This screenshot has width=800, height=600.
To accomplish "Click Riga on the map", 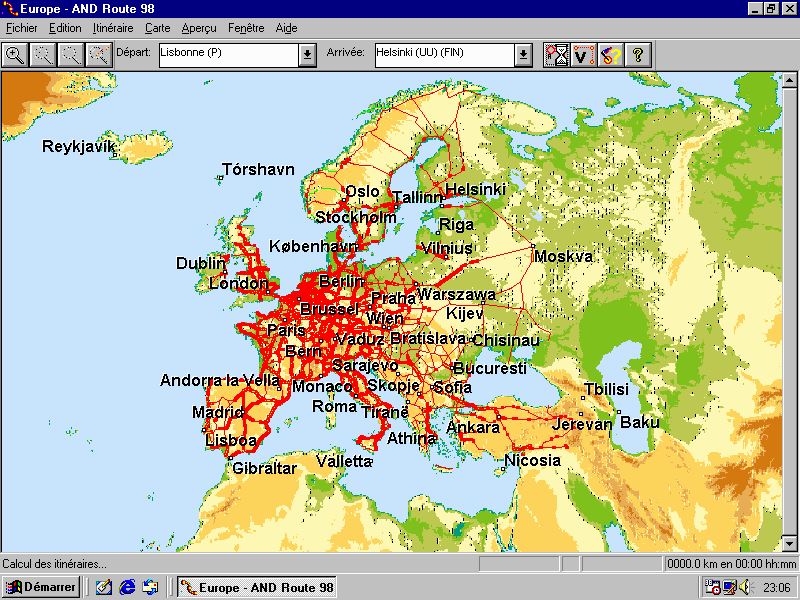I will point(456,224).
